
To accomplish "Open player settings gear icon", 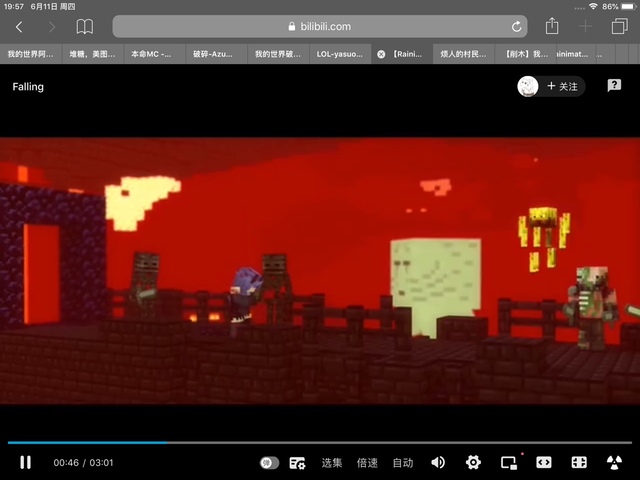I will 473,462.
